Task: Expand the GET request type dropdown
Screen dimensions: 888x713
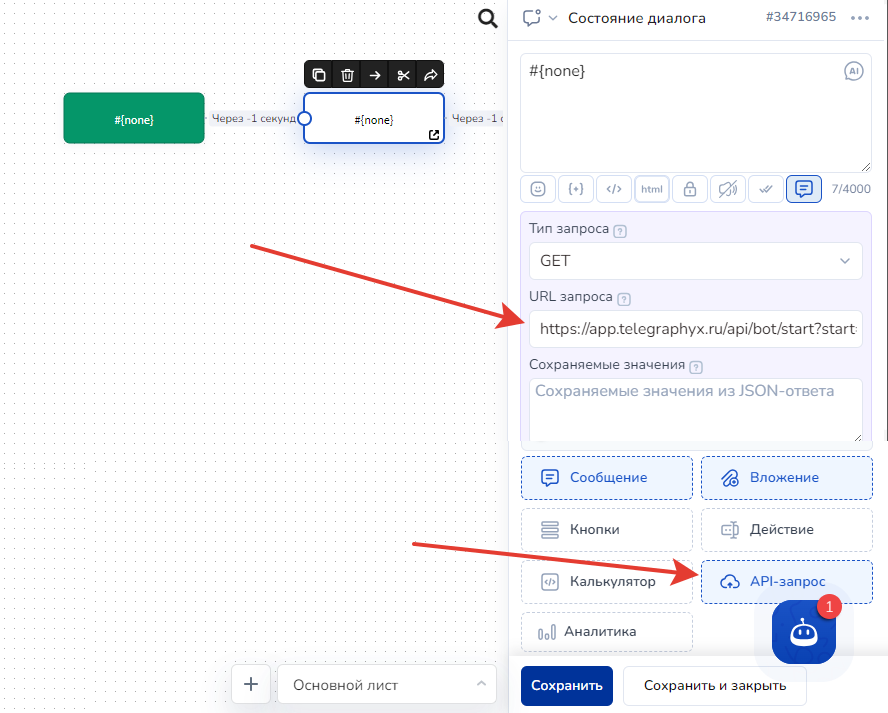Action: click(x=695, y=261)
